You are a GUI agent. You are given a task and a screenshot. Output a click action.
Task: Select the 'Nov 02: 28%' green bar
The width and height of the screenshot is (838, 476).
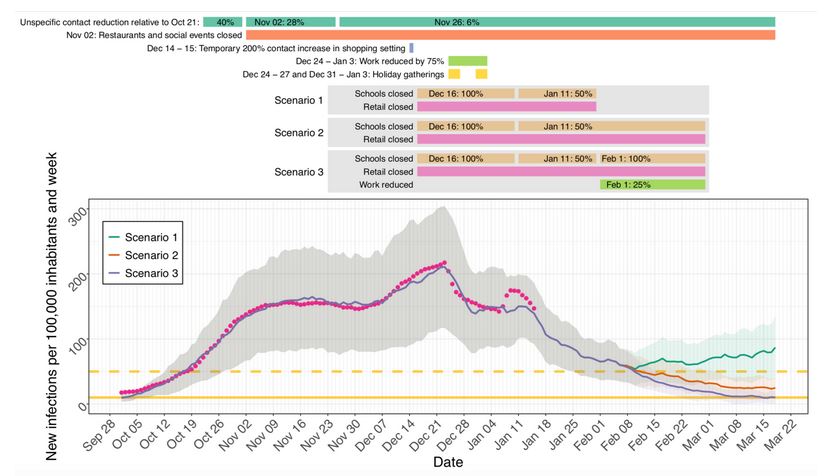click(290, 22)
